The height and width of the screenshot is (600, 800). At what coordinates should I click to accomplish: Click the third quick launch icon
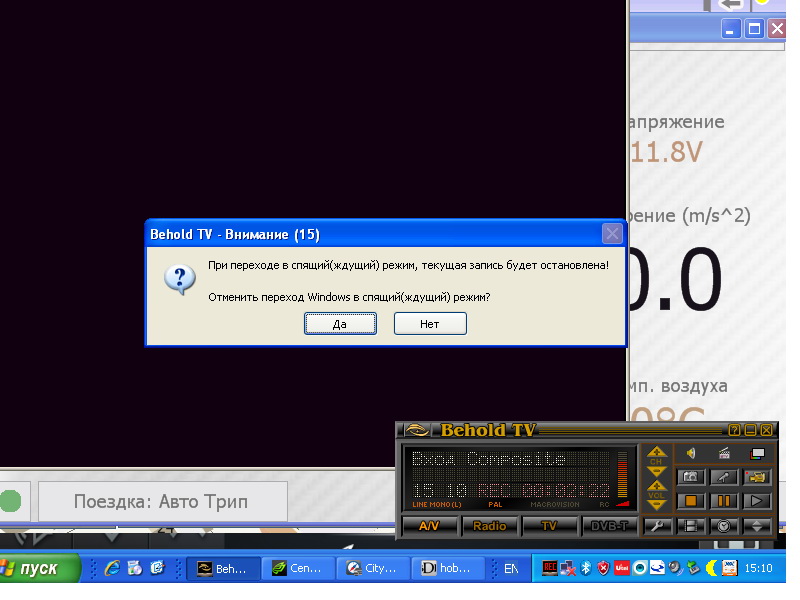[x=158, y=568]
